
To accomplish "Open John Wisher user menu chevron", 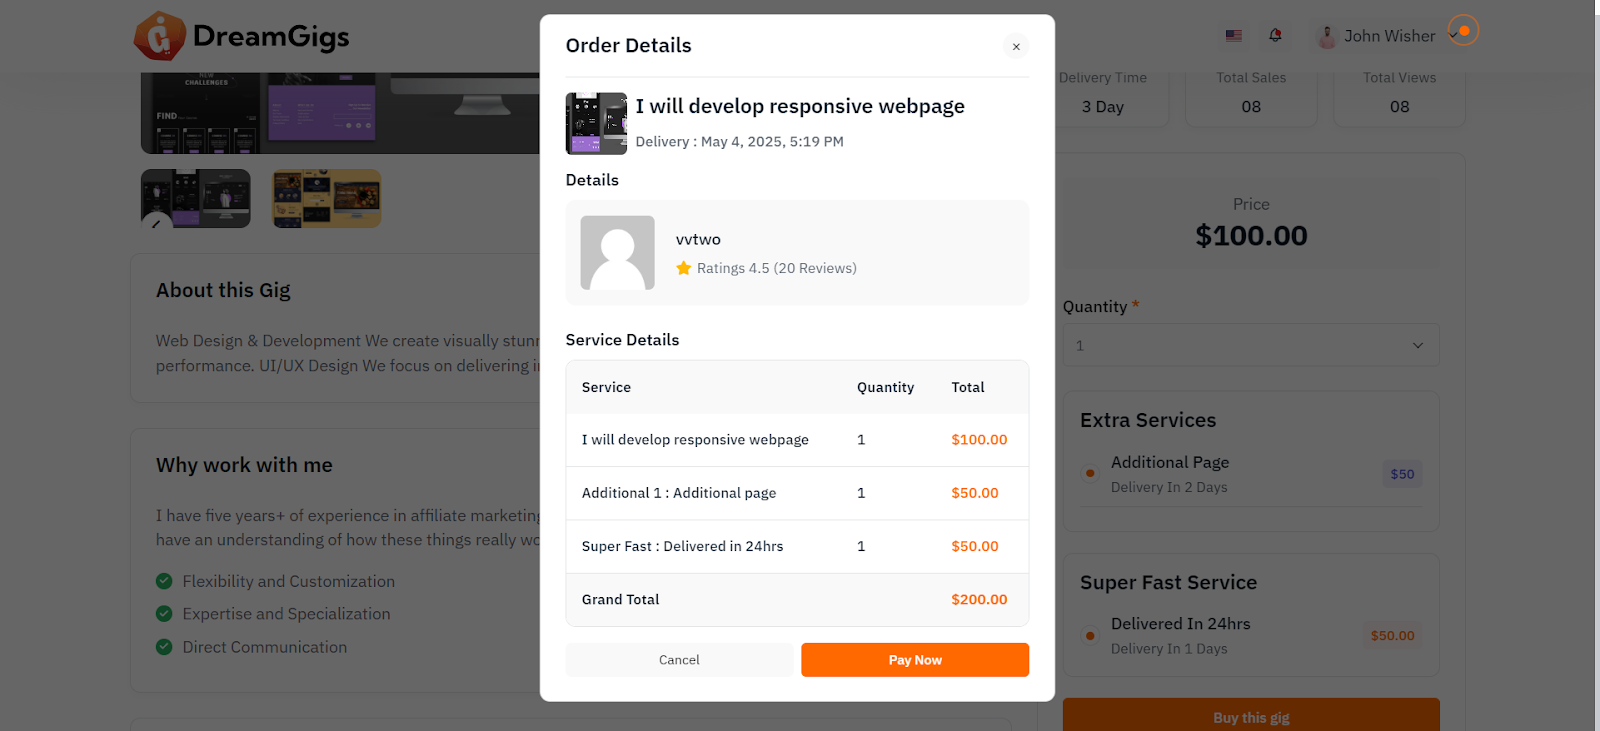I will tap(1453, 36).
